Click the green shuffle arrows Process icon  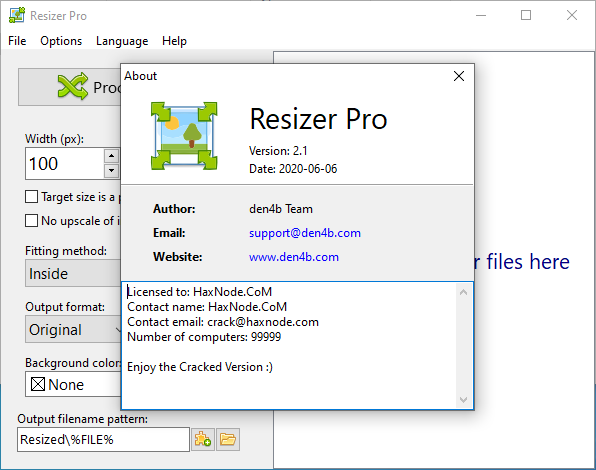[73, 86]
